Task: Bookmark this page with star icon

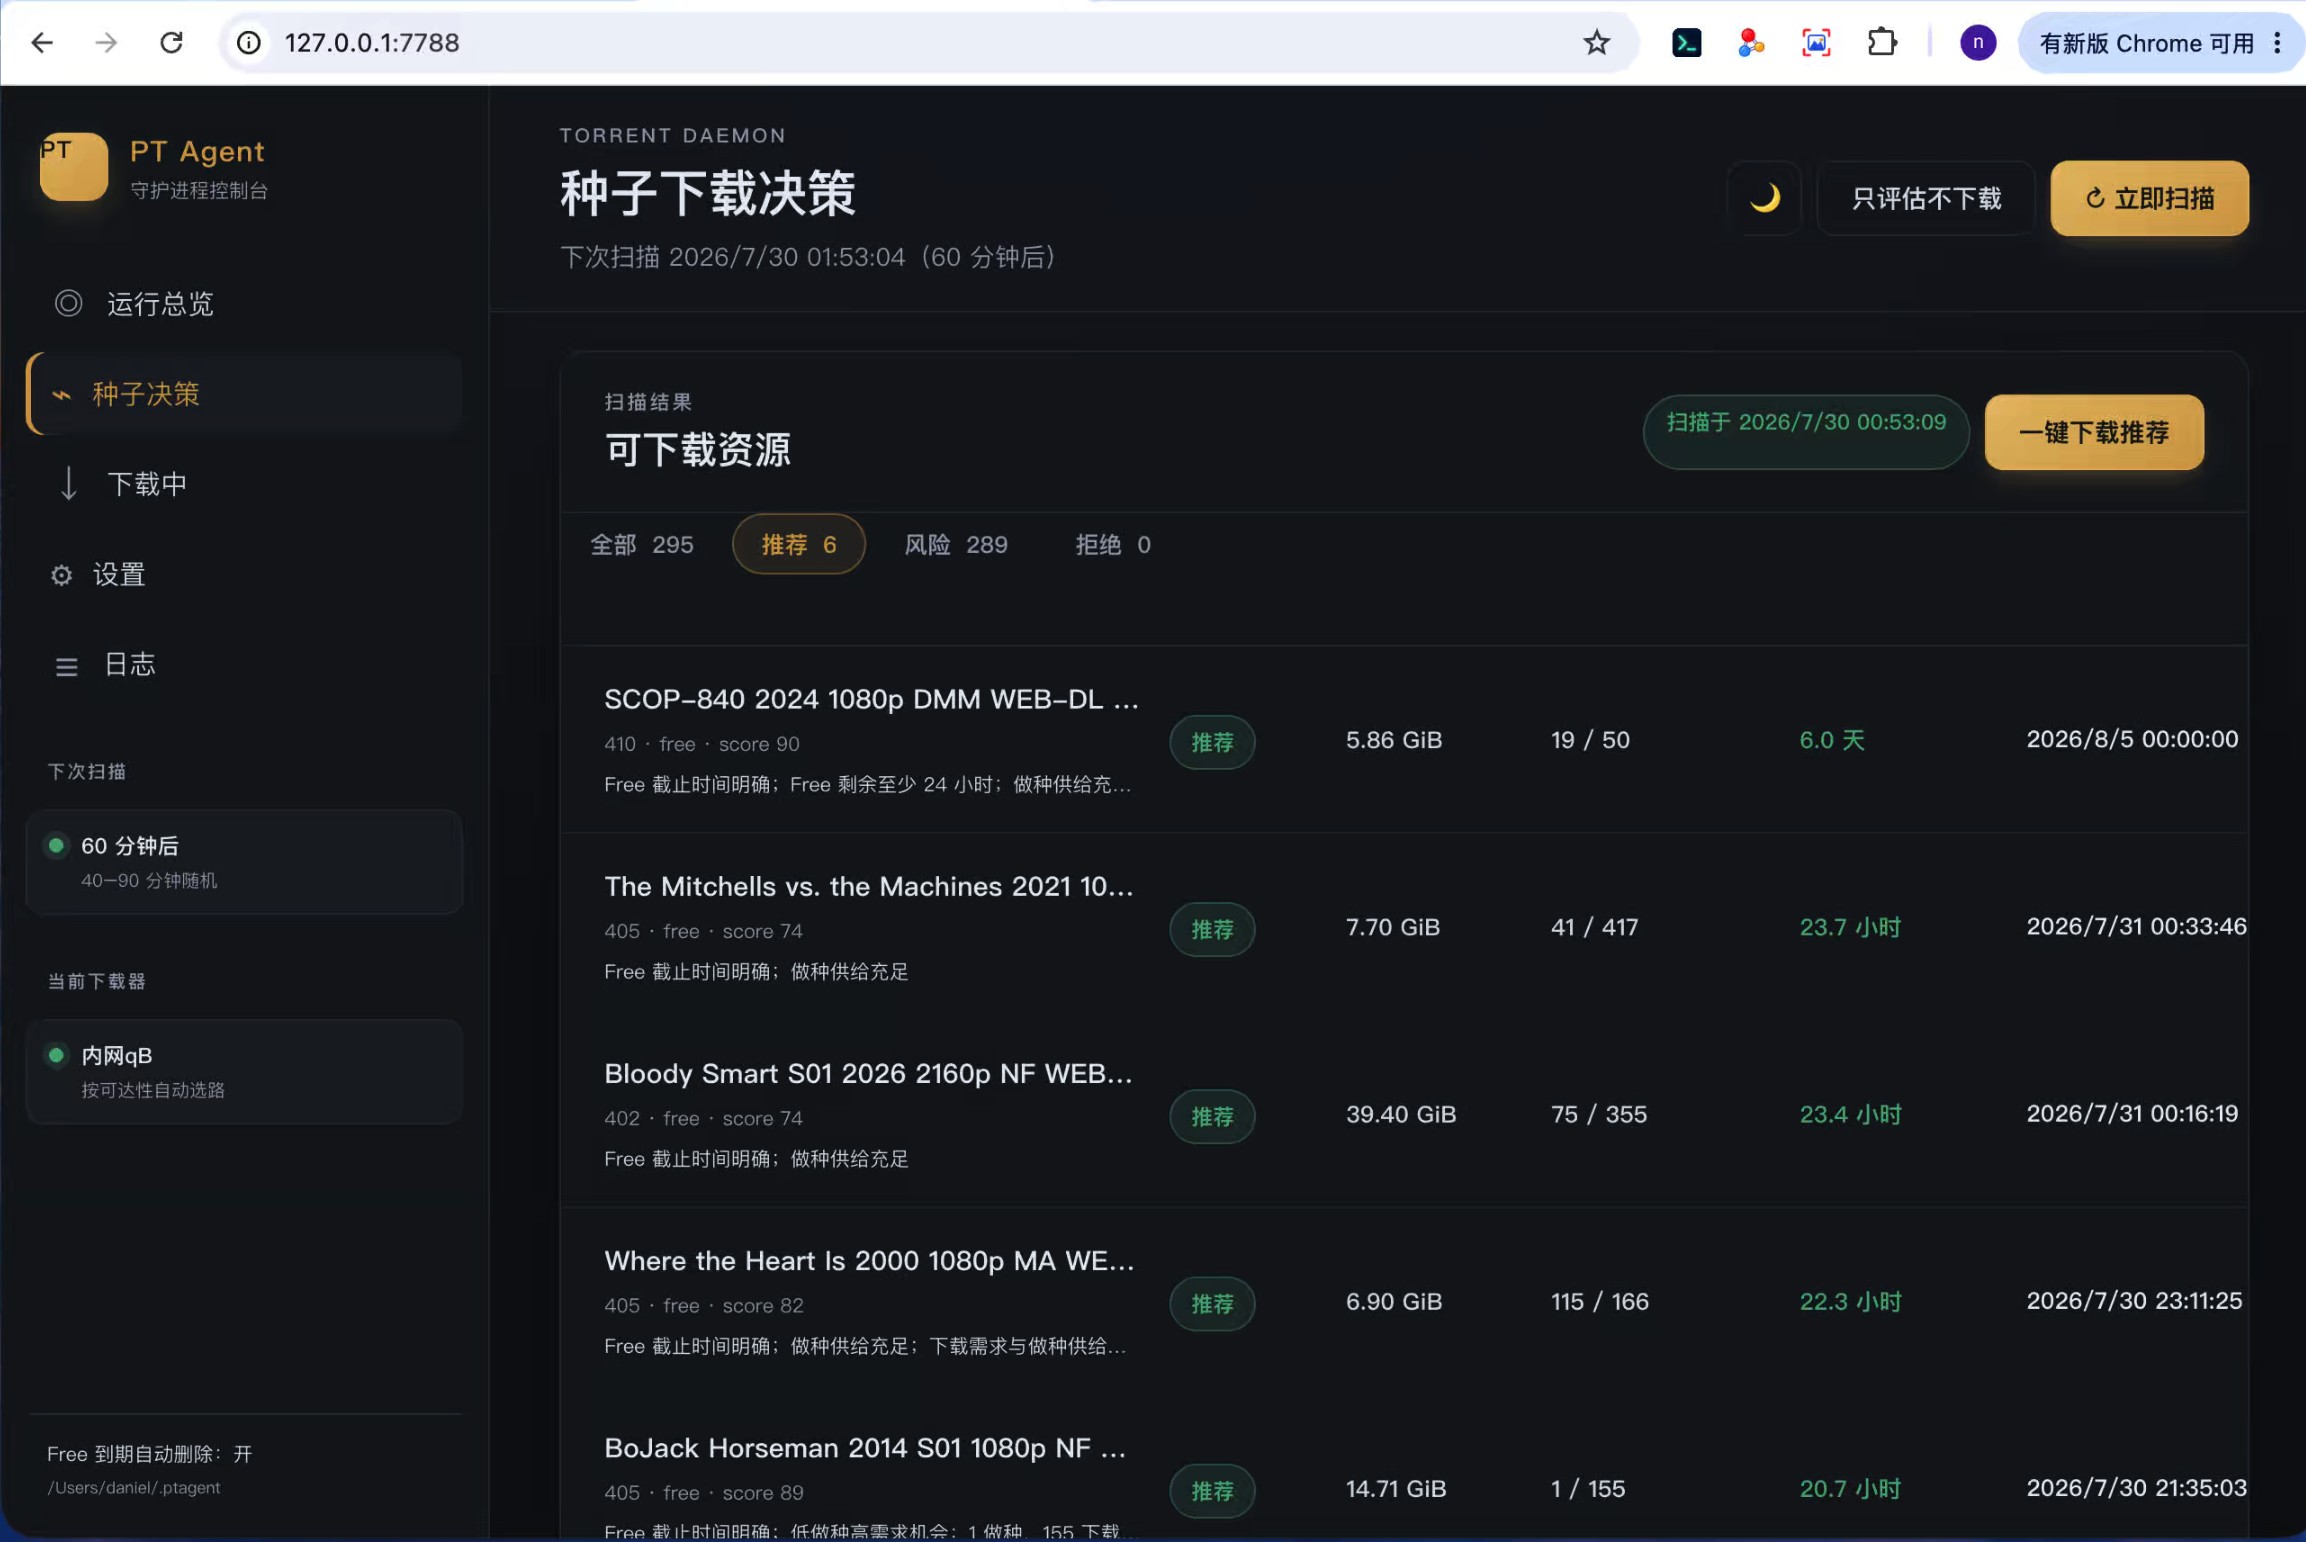Action: [x=1596, y=42]
